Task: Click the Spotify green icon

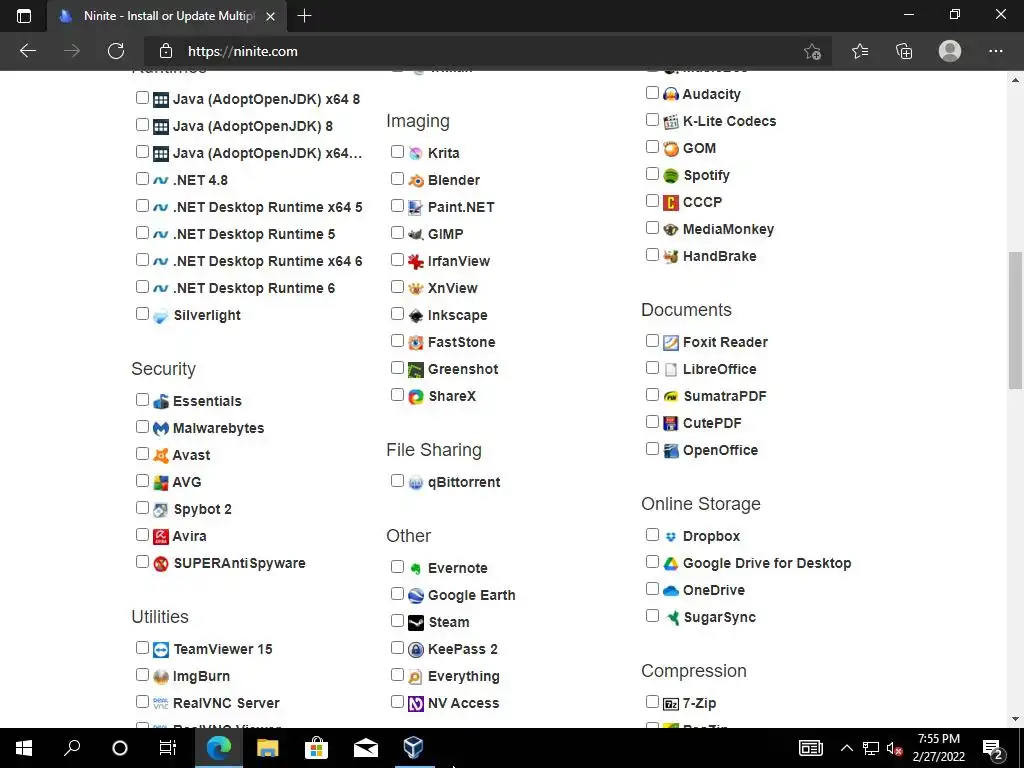Action: (x=671, y=176)
